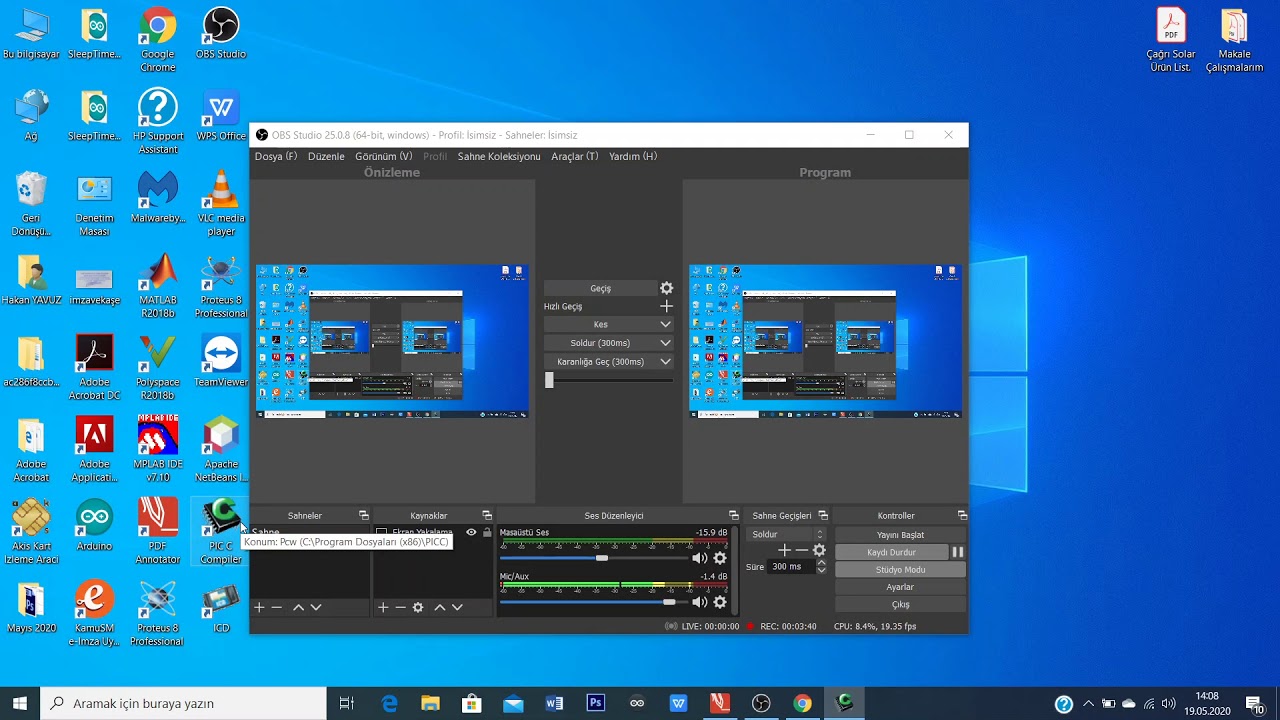Move source up in Kaynaklar panel
The width and height of the screenshot is (1280, 720).
pyautogui.click(x=439, y=607)
